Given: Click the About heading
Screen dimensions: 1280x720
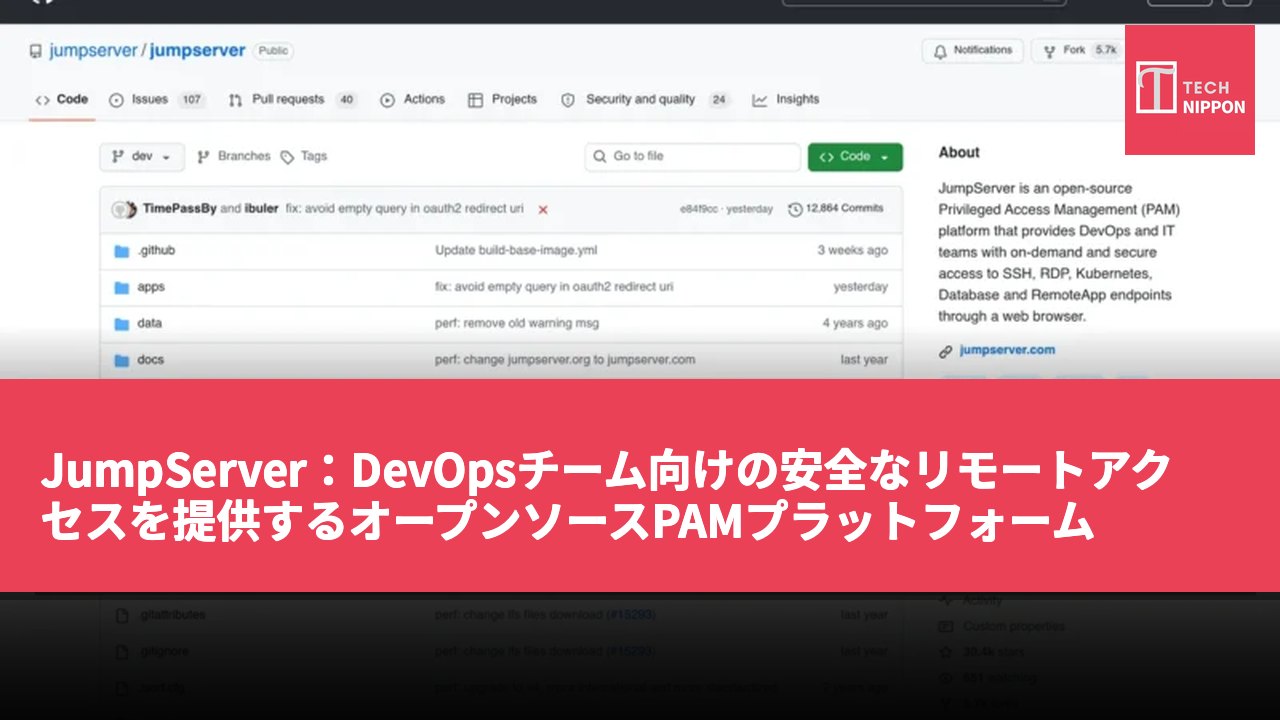Looking at the screenshot, I should pyautogui.click(x=959, y=153).
